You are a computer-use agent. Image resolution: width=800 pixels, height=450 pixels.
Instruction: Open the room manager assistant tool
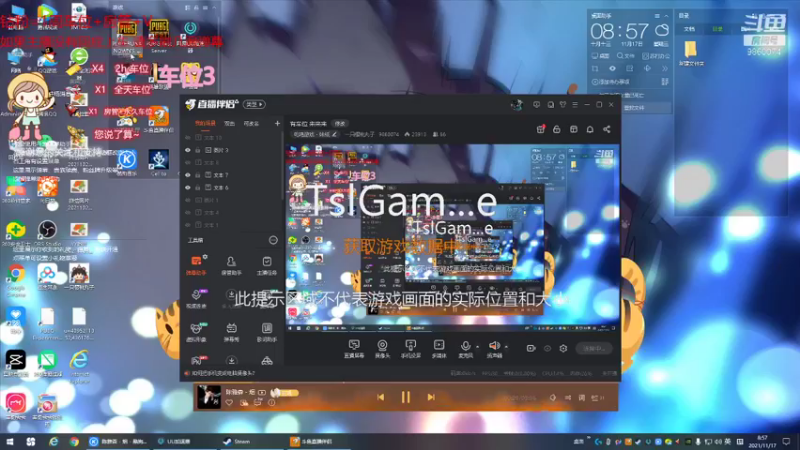(231, 265)
